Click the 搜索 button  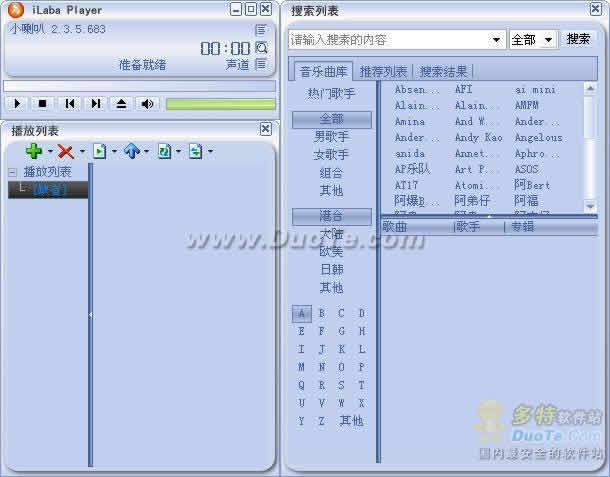(579, 39)
